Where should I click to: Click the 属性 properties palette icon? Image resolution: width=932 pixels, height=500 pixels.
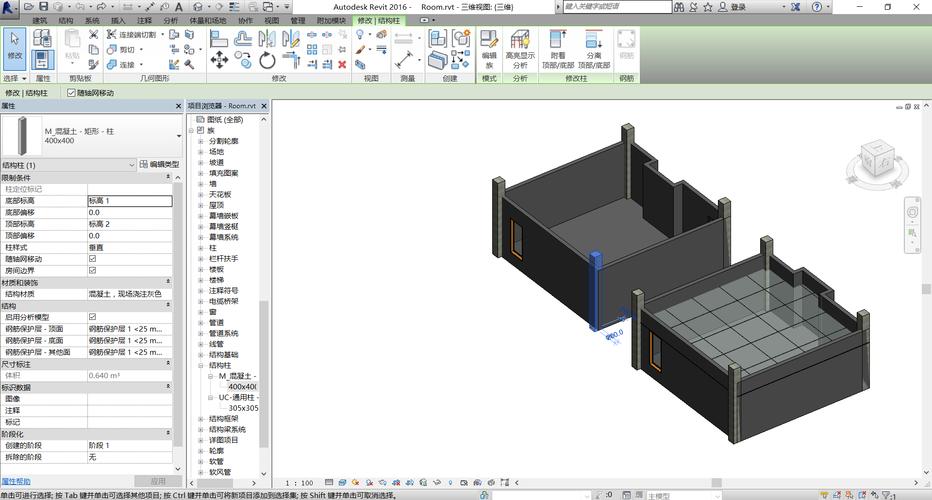point(43,60)
